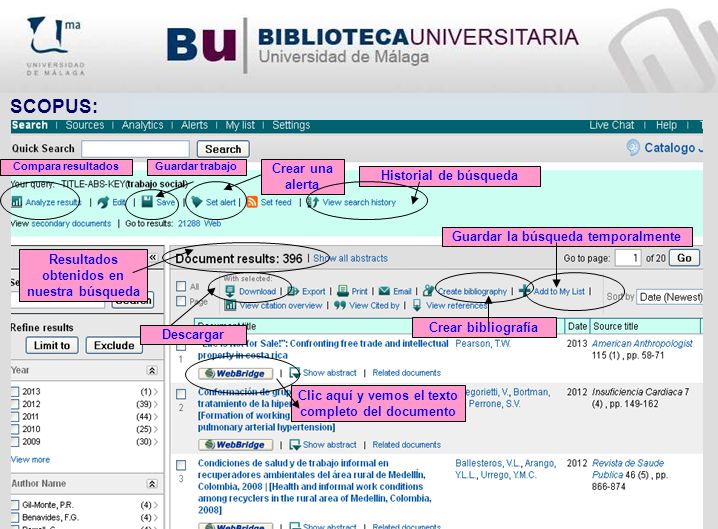Click the Go to page number field
718x529 pixels.
[x=628, y=258]
